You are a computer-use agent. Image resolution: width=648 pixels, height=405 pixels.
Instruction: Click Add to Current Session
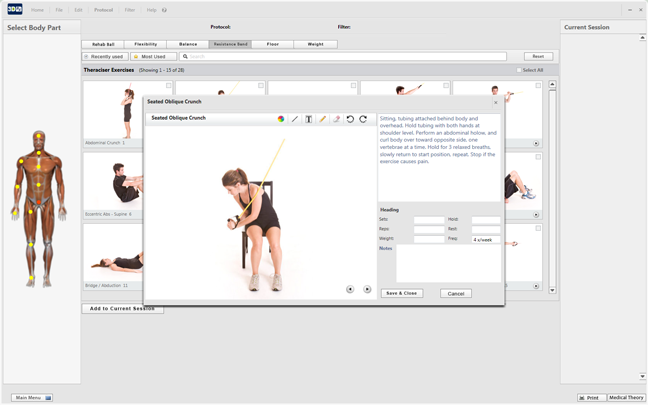[x=122, y=309]
